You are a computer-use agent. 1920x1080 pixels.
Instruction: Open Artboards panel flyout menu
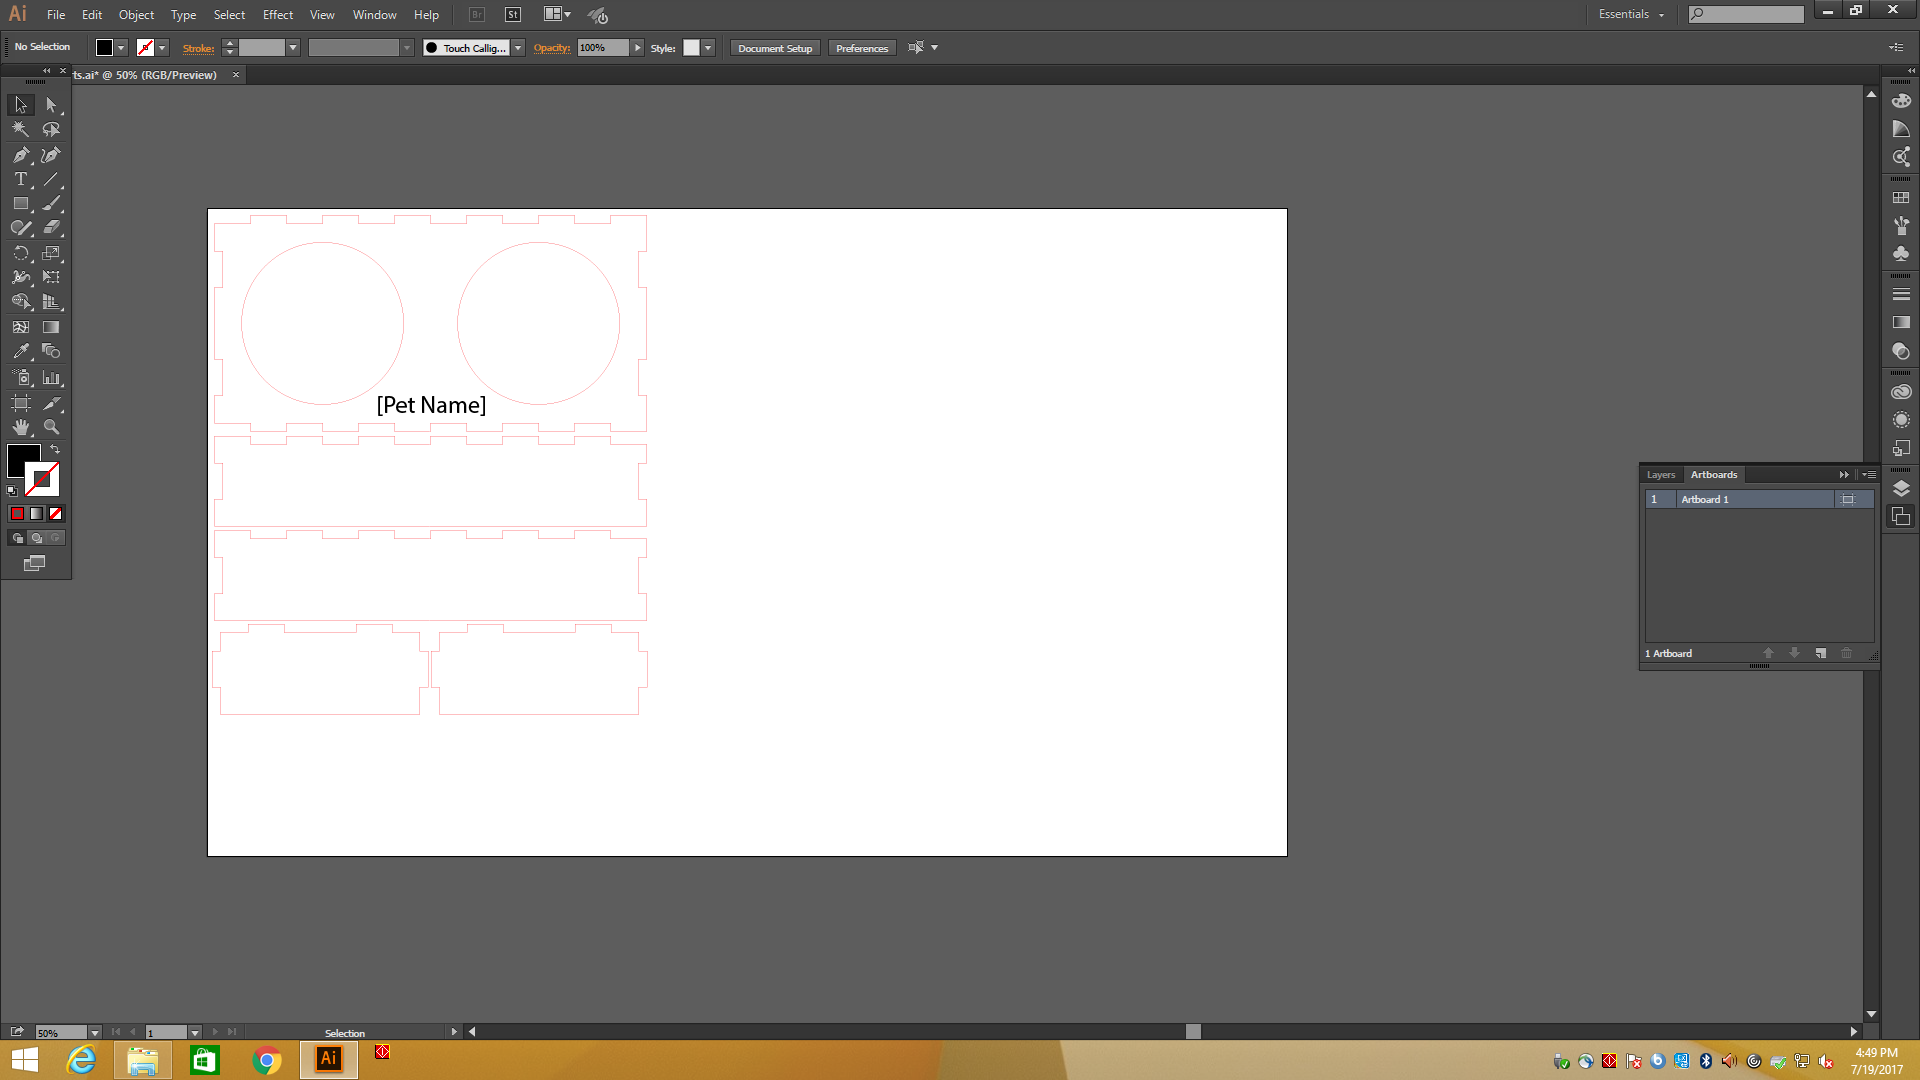point(1869,475)
